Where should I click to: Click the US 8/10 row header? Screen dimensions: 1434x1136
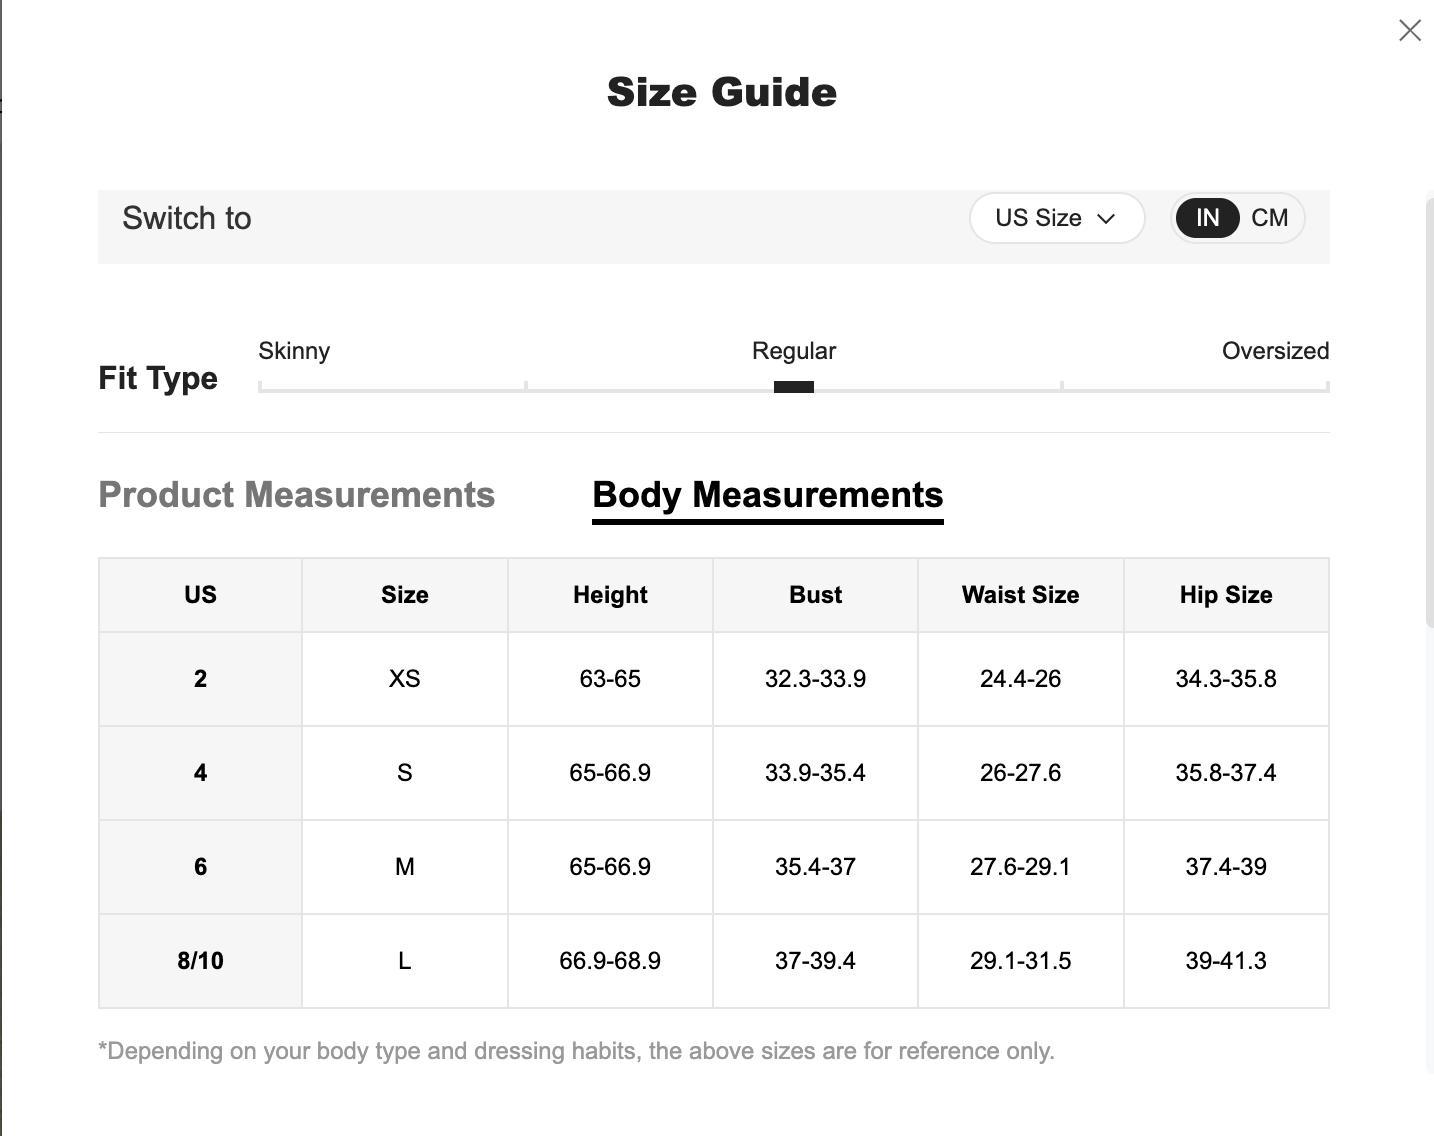[x=200, y=961]
